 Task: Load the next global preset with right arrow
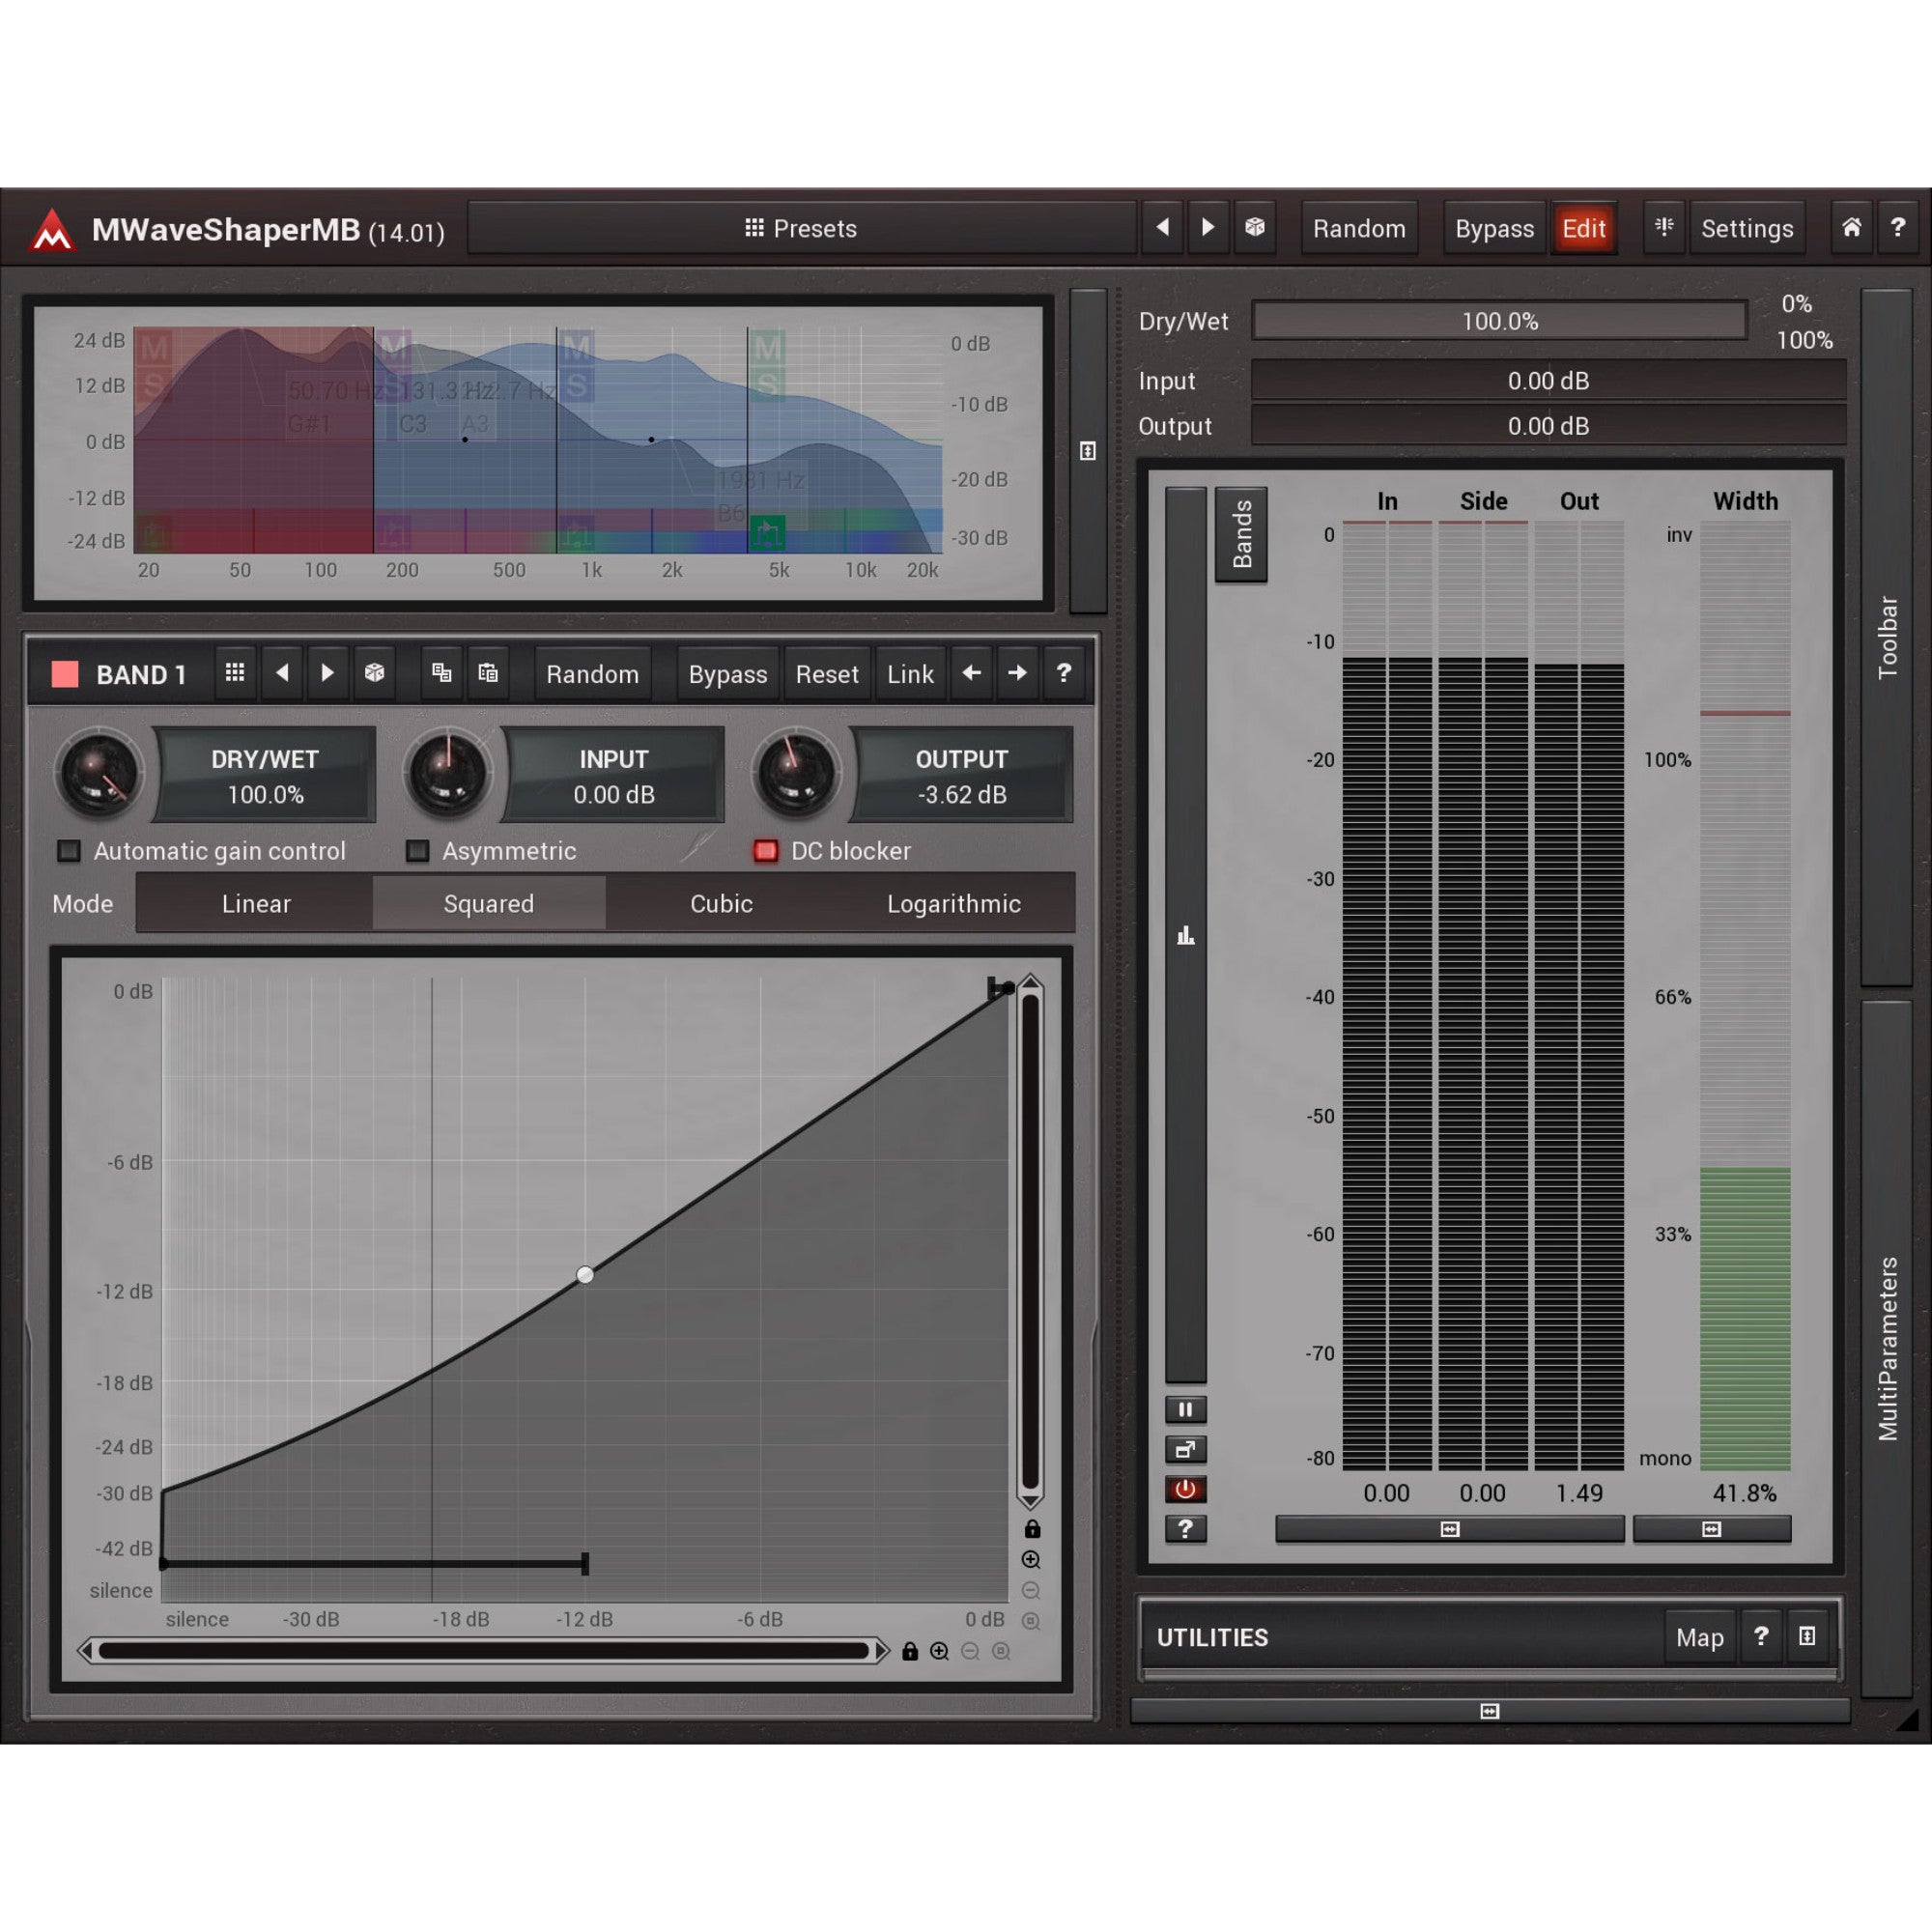tap(1208, 228)
